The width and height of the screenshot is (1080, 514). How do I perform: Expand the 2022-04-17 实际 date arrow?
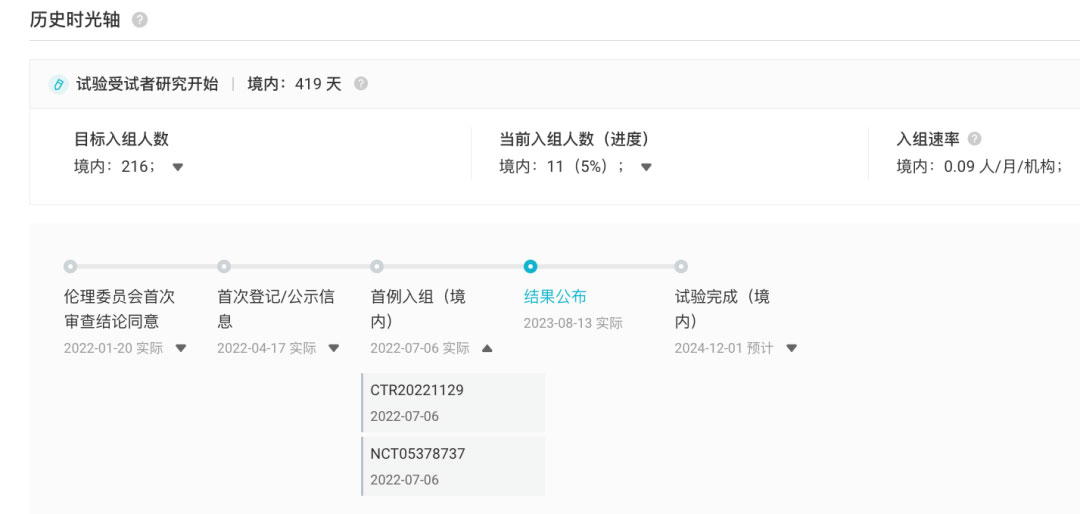coord(334,349)
